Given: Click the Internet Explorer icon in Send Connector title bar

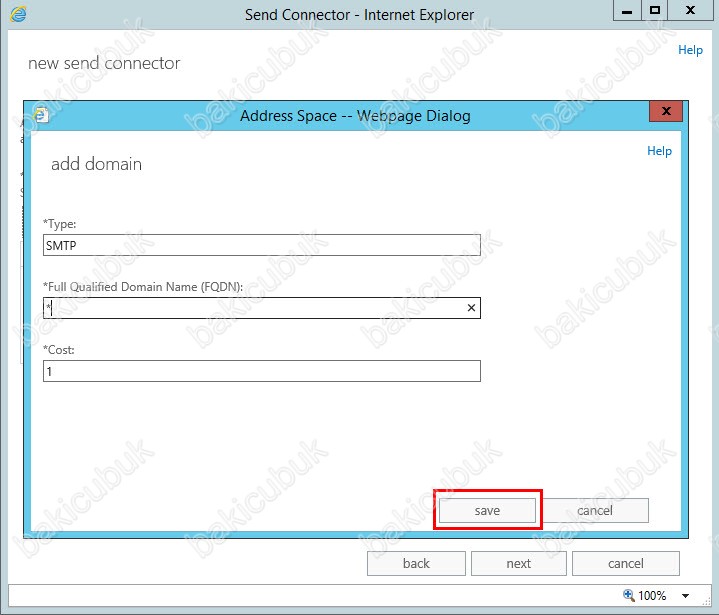Looking at the screenshot, I should (x=18, y=14).
